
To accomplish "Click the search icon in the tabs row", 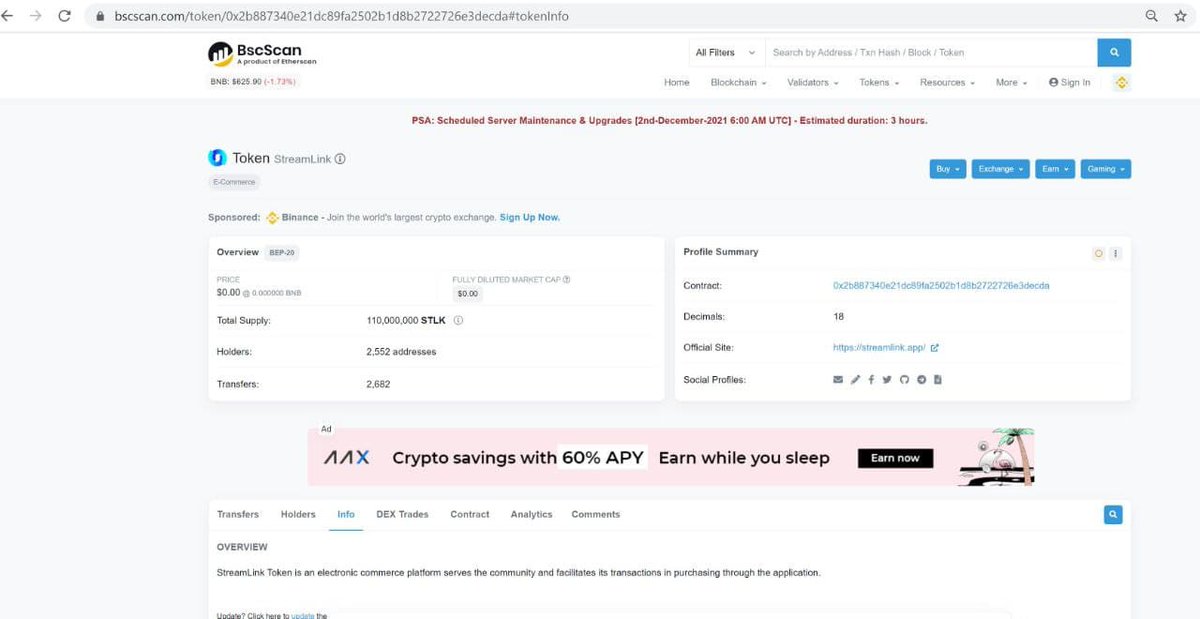I will (x=1113, y=515).
